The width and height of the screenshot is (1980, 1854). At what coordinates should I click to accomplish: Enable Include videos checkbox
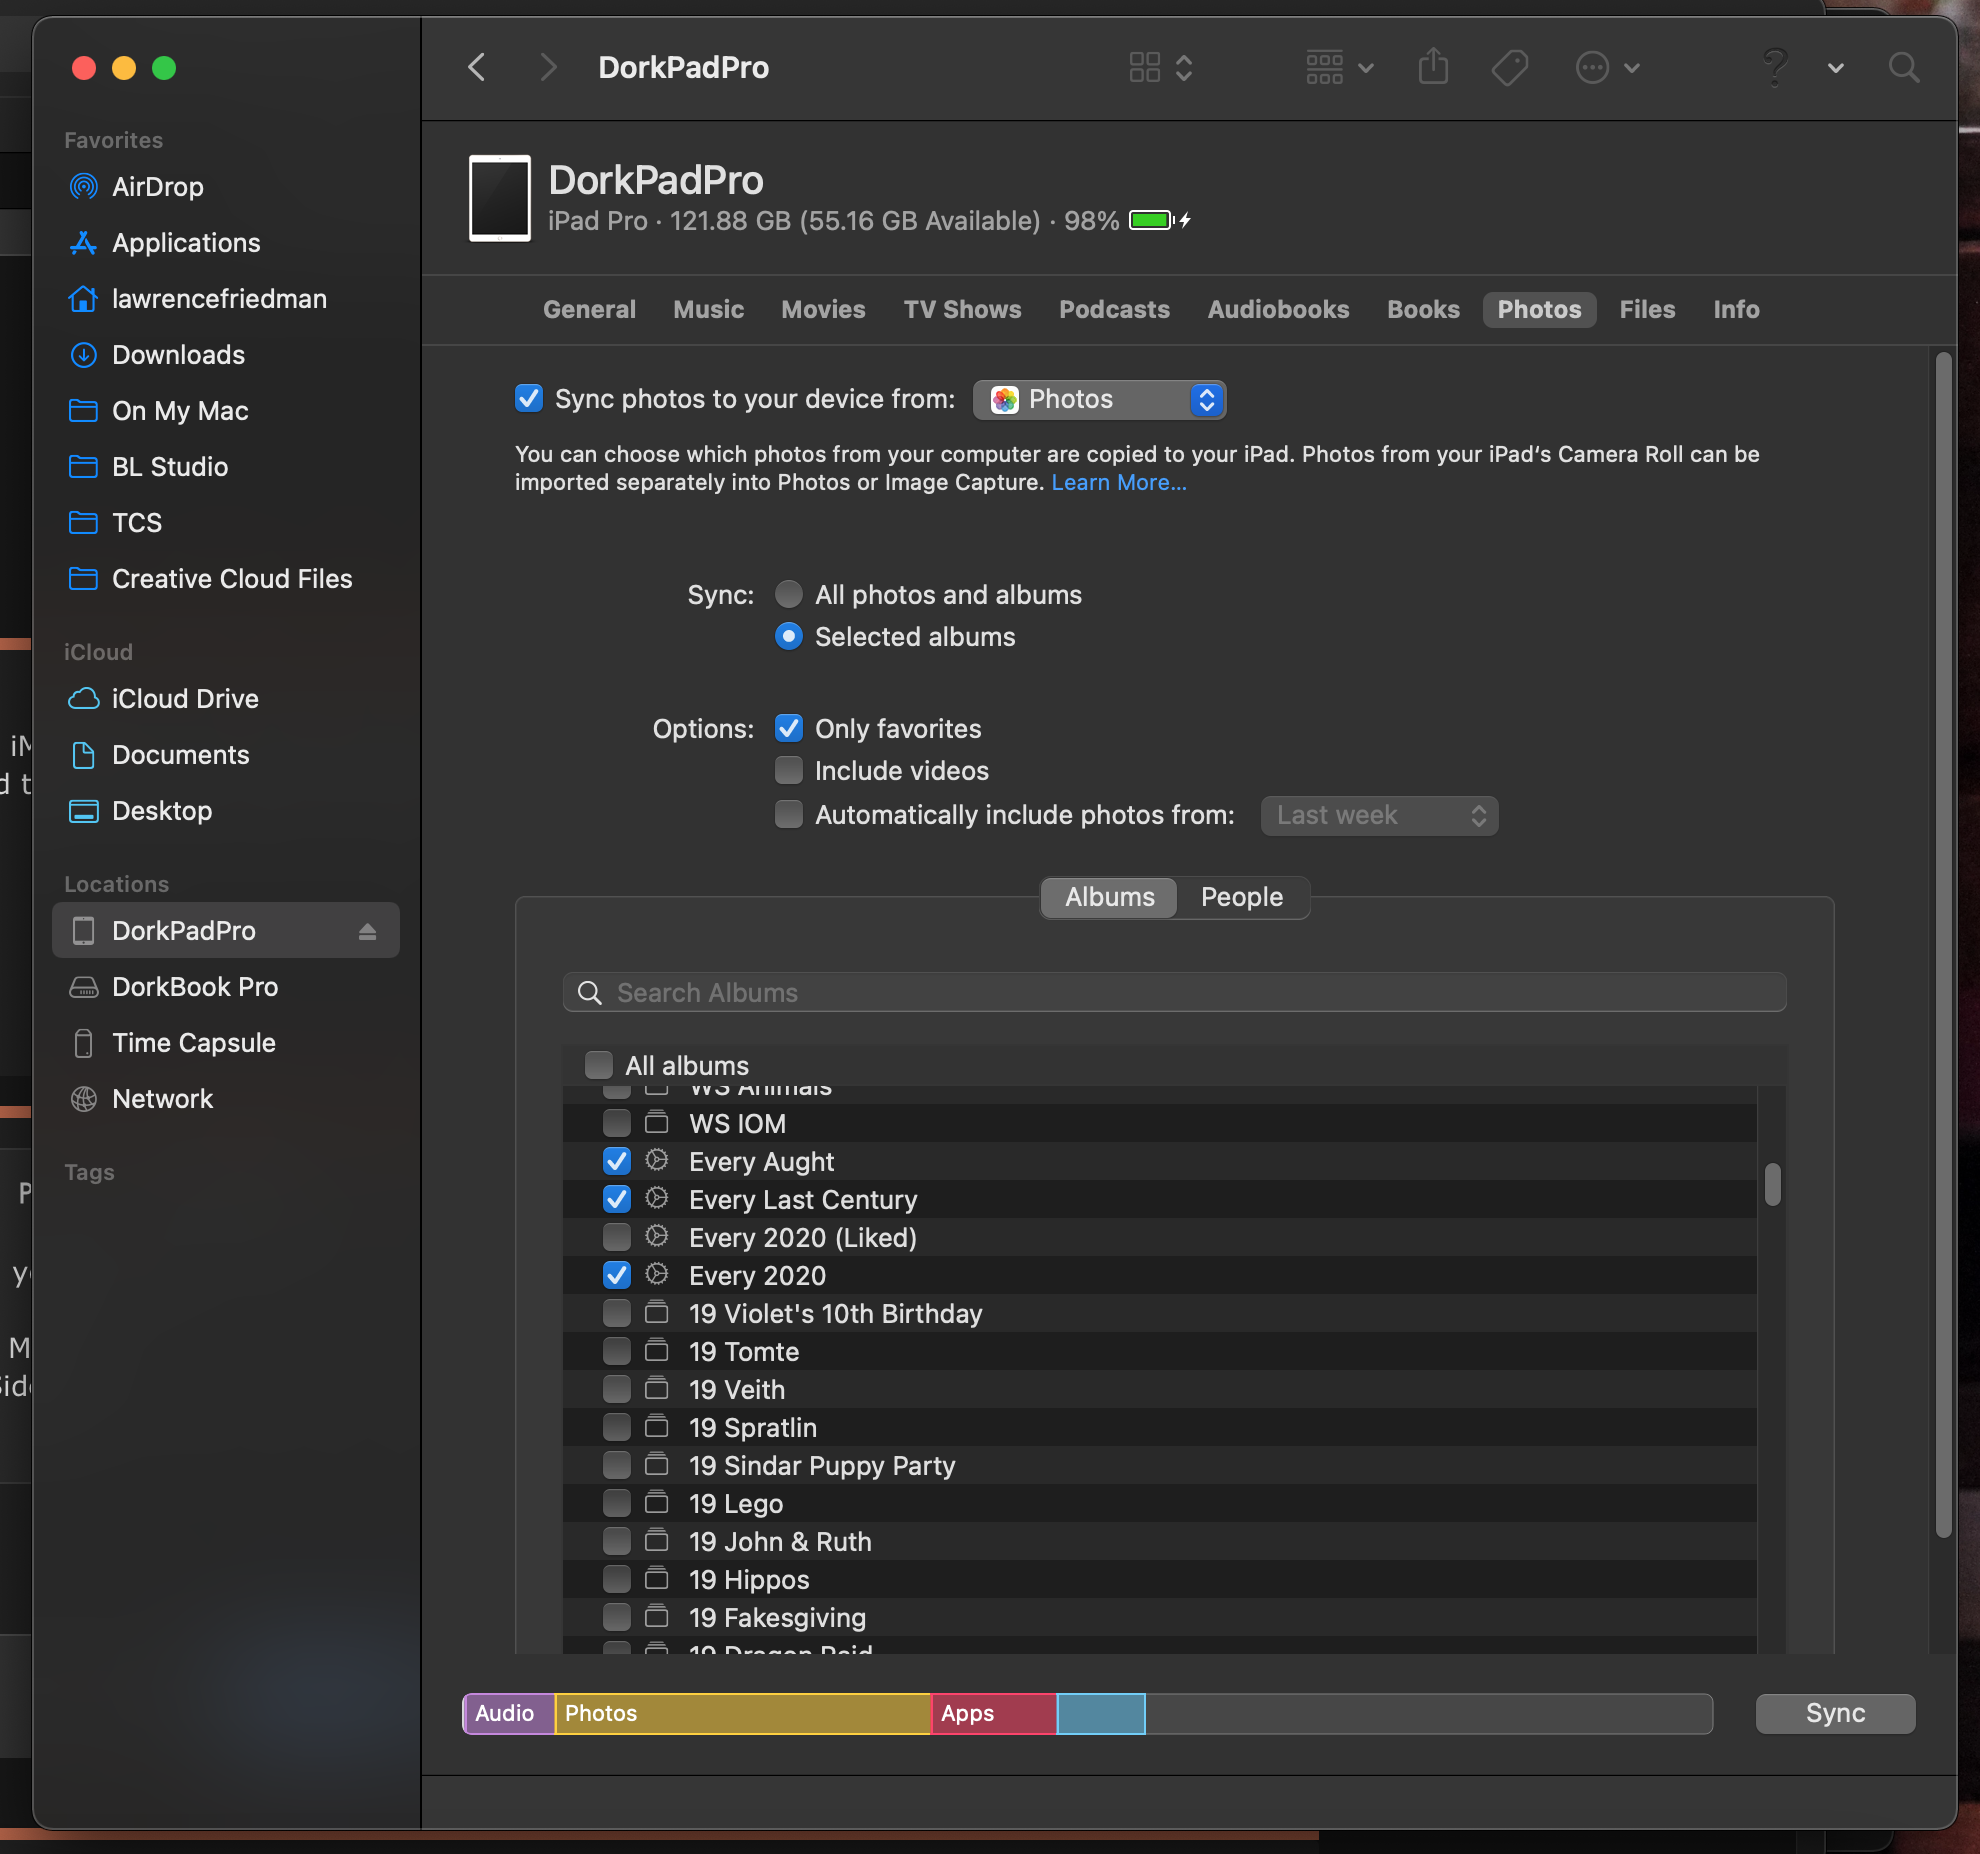pos(789,771)
